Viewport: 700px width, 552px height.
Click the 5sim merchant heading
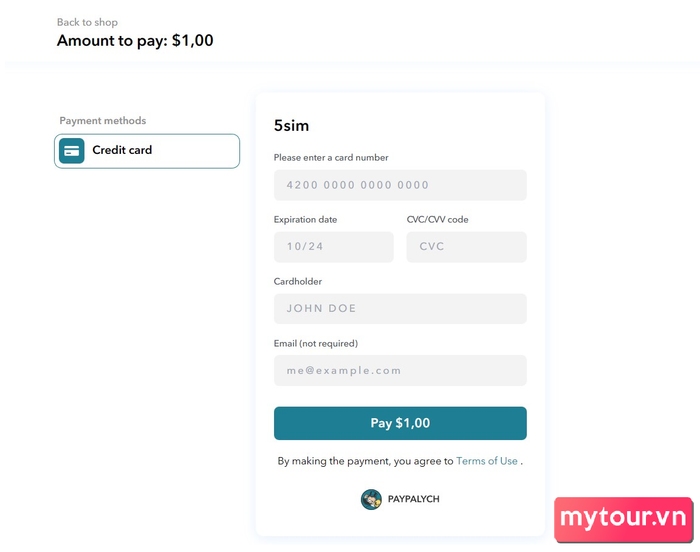[291, 125]
